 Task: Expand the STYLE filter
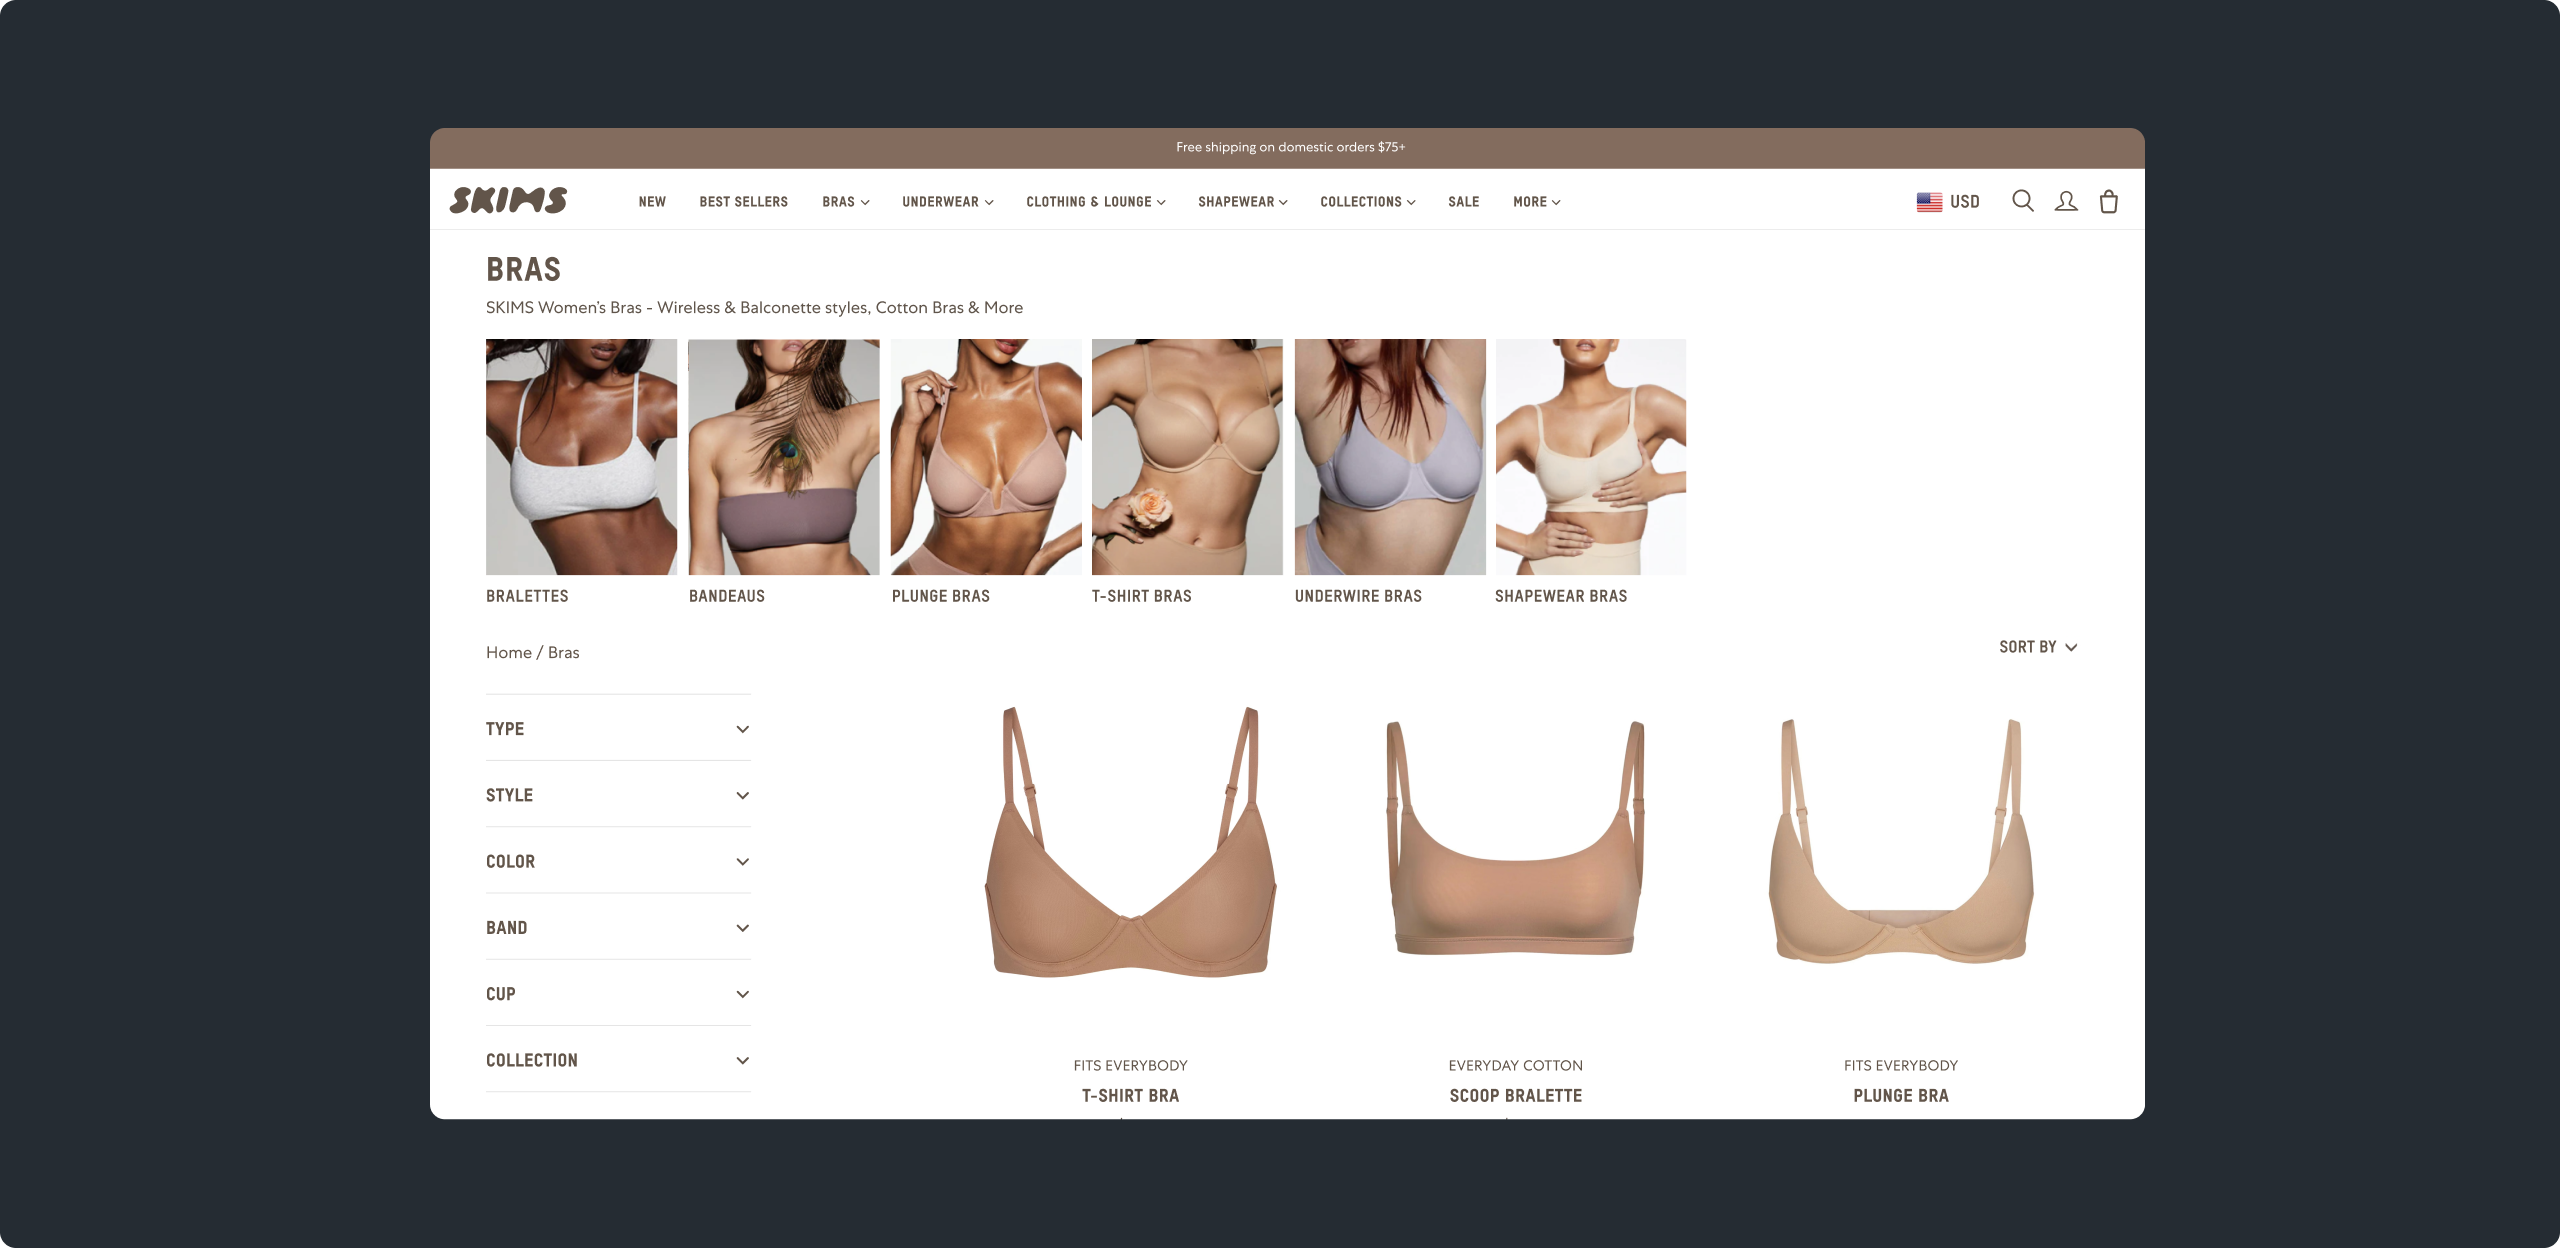(x=618, y=795)
